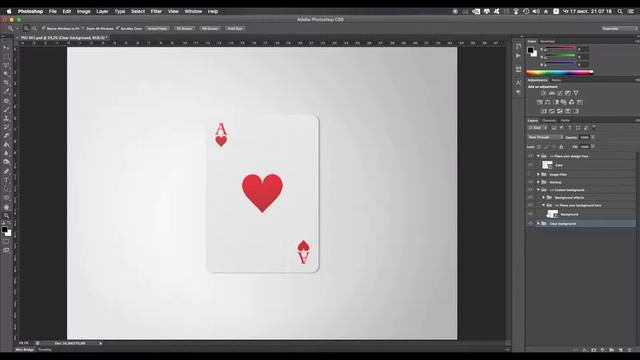Screen dimensions: 640x360
Task: Open the File menu
Action: (x=53, y=11)
